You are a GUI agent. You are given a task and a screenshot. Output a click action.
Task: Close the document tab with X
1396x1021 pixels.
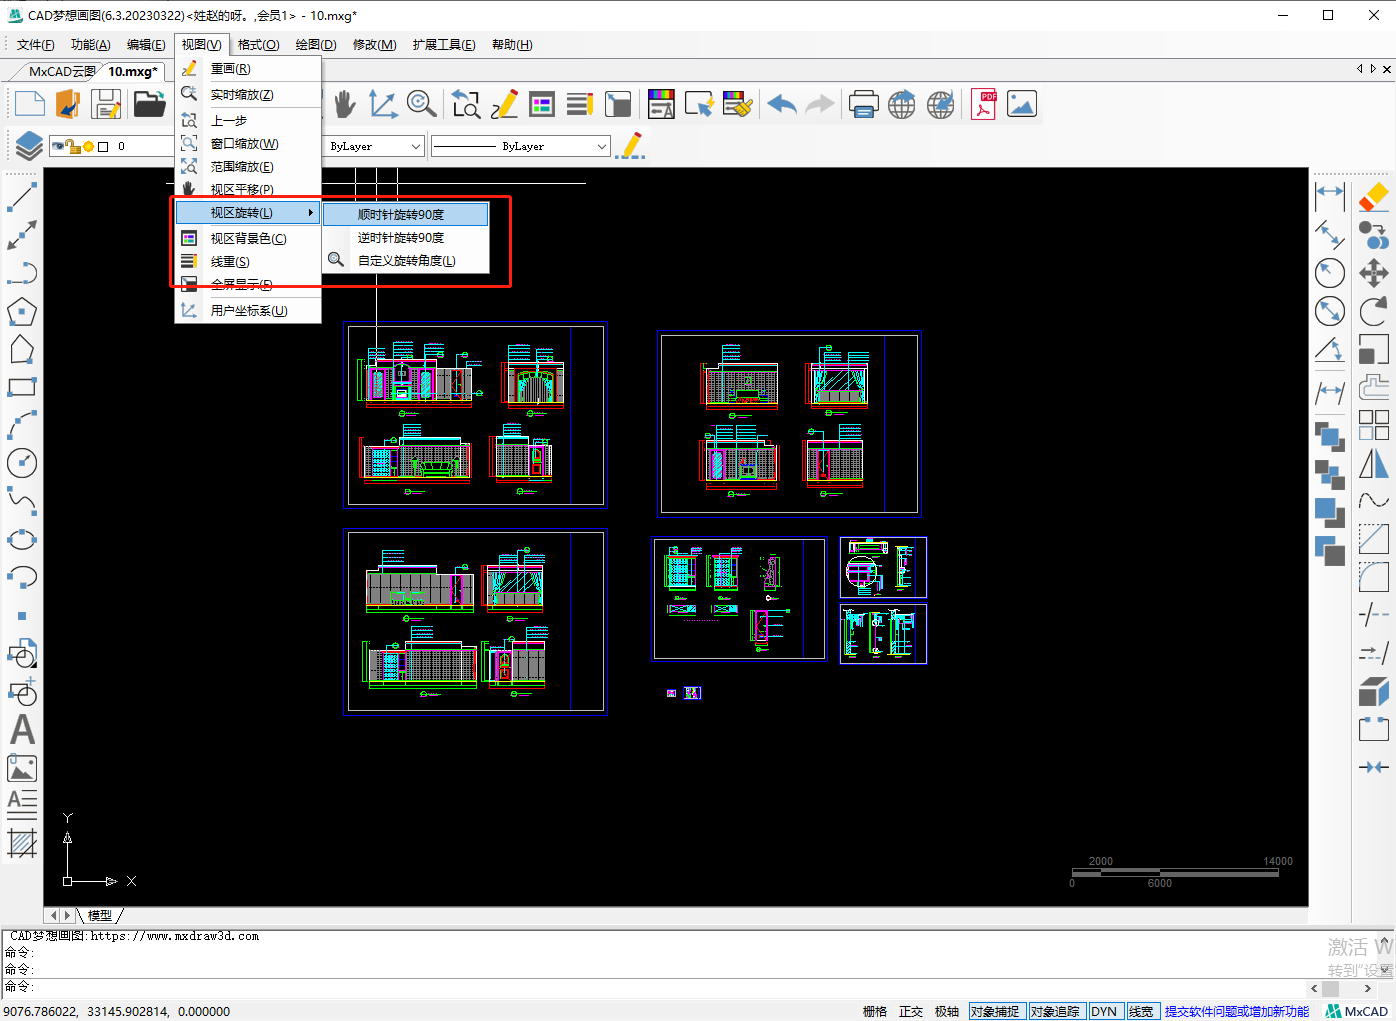pyautogui.click(x=1385, y=68)
